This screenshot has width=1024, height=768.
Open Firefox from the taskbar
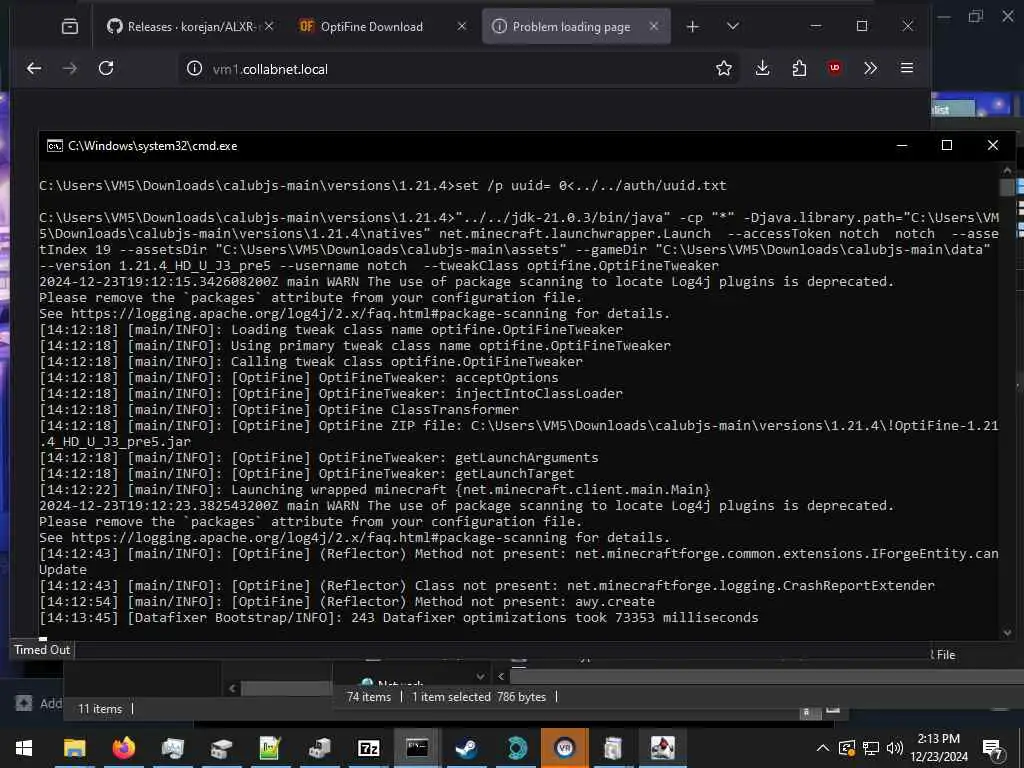coord(123,748)
